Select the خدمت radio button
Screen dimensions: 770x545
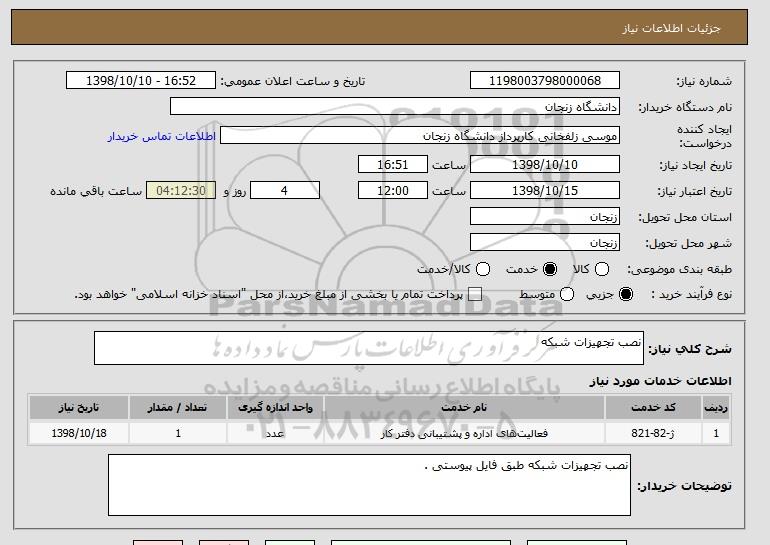(x=550, y=269)
